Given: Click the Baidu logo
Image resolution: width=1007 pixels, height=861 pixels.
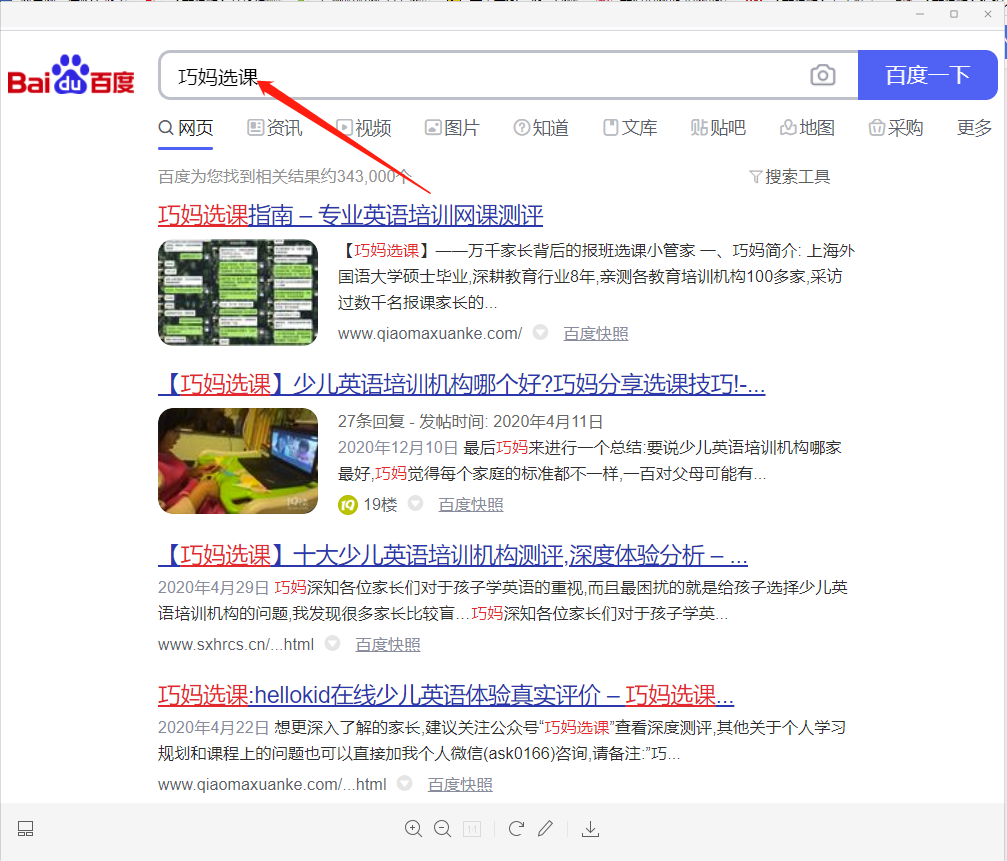Looking at the screenshot, I should 71,74.
